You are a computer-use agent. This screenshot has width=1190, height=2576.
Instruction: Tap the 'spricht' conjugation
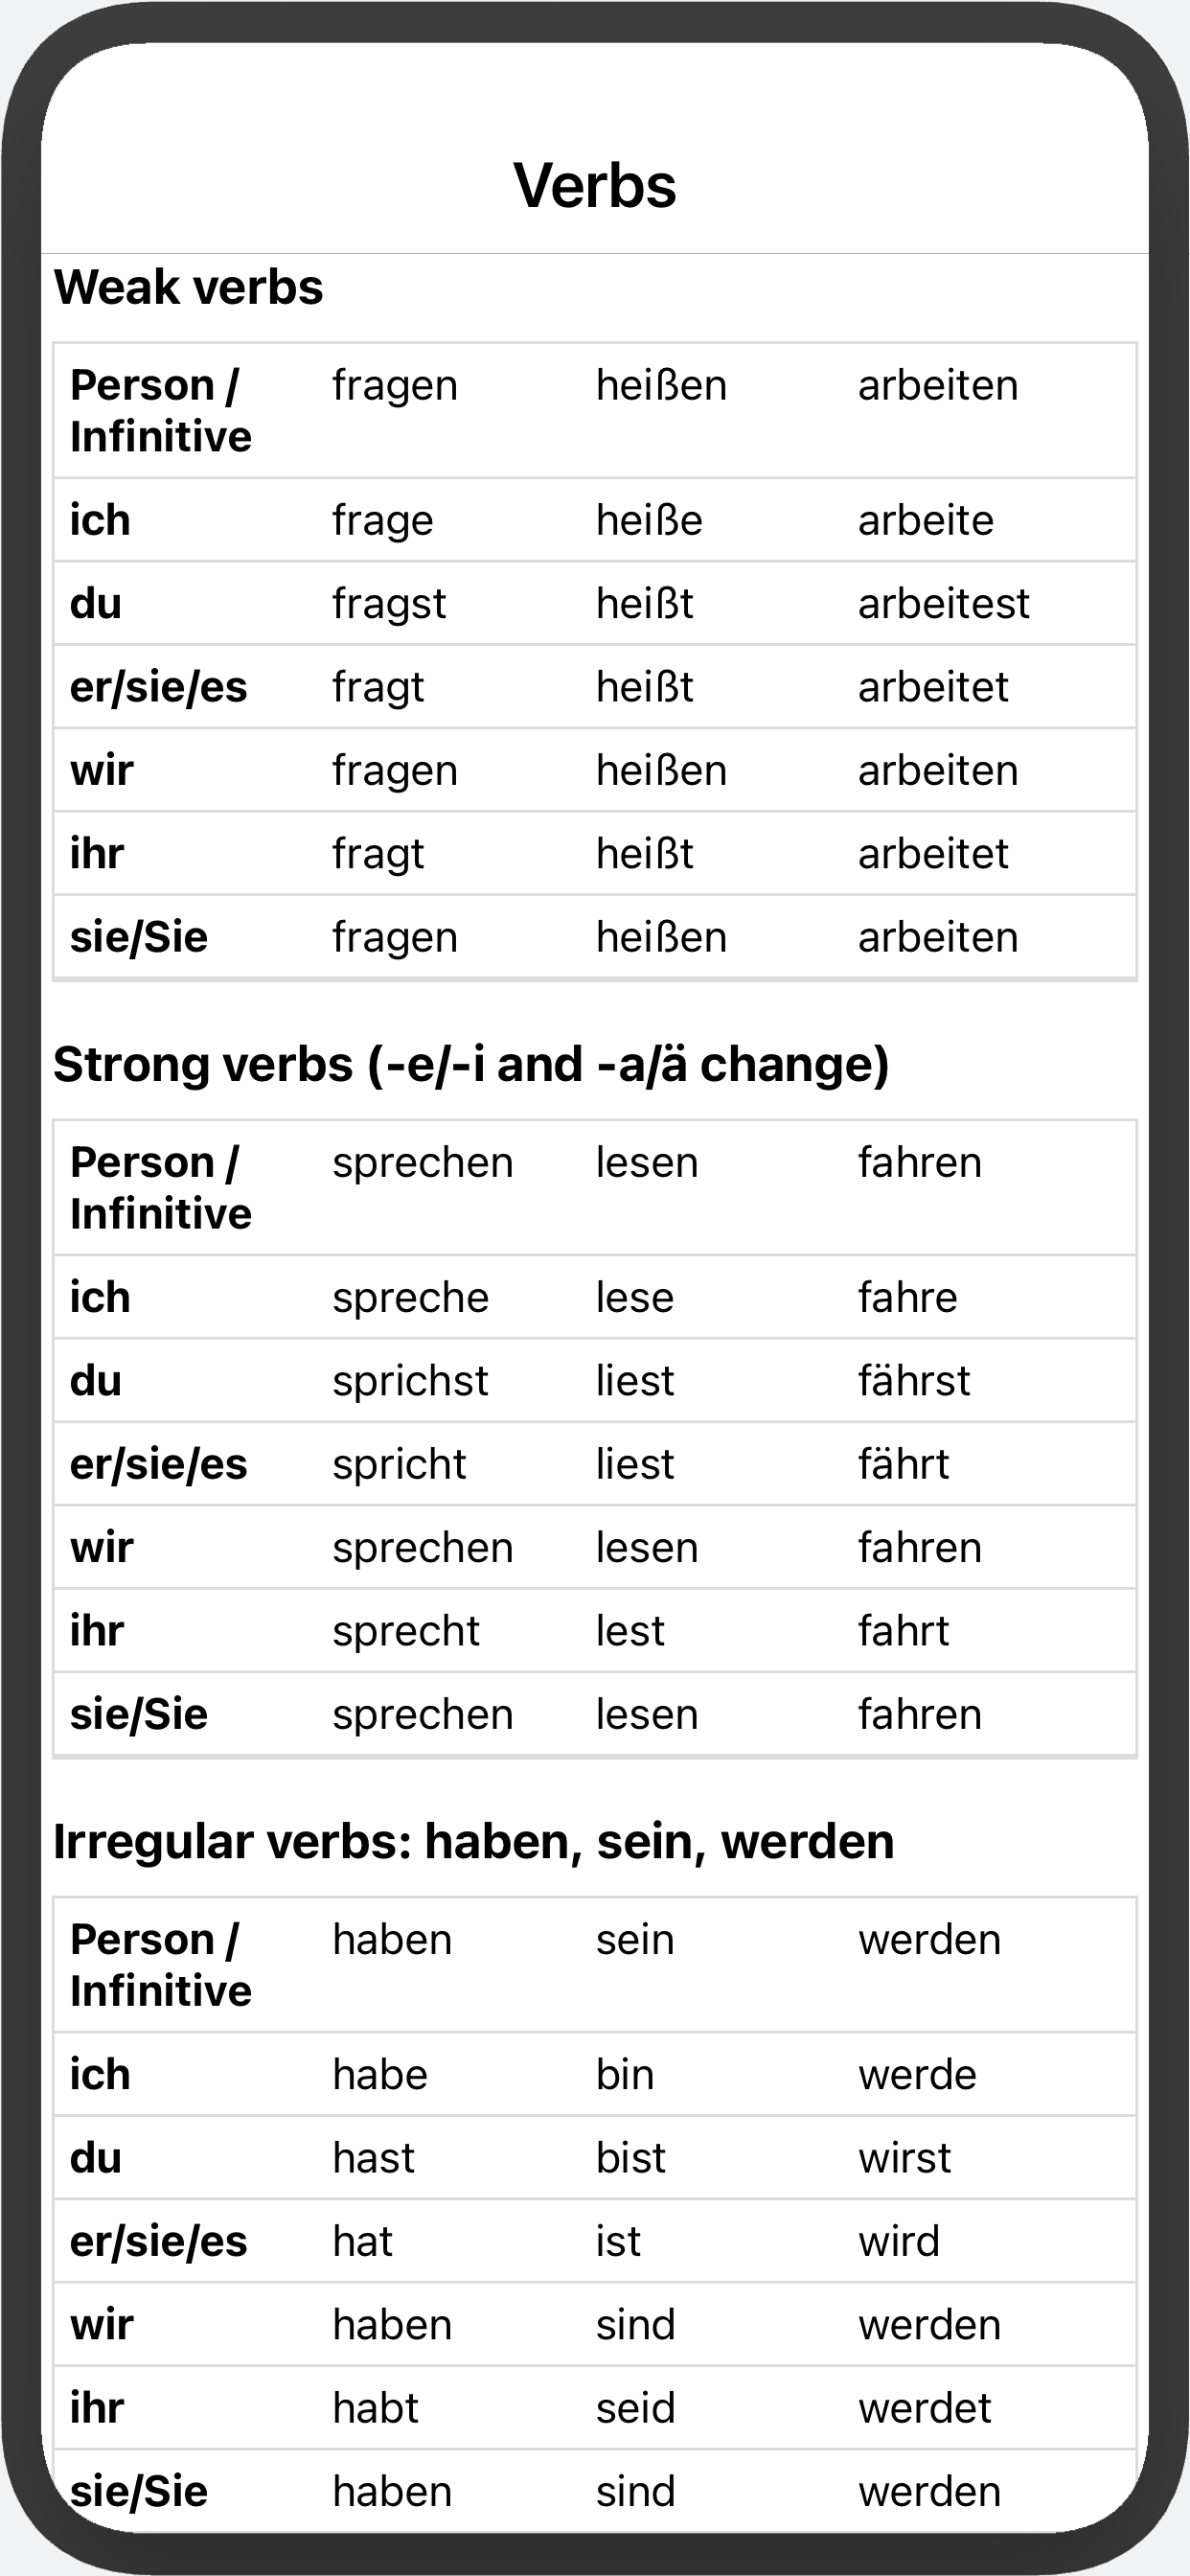(x=399, y=1464)
